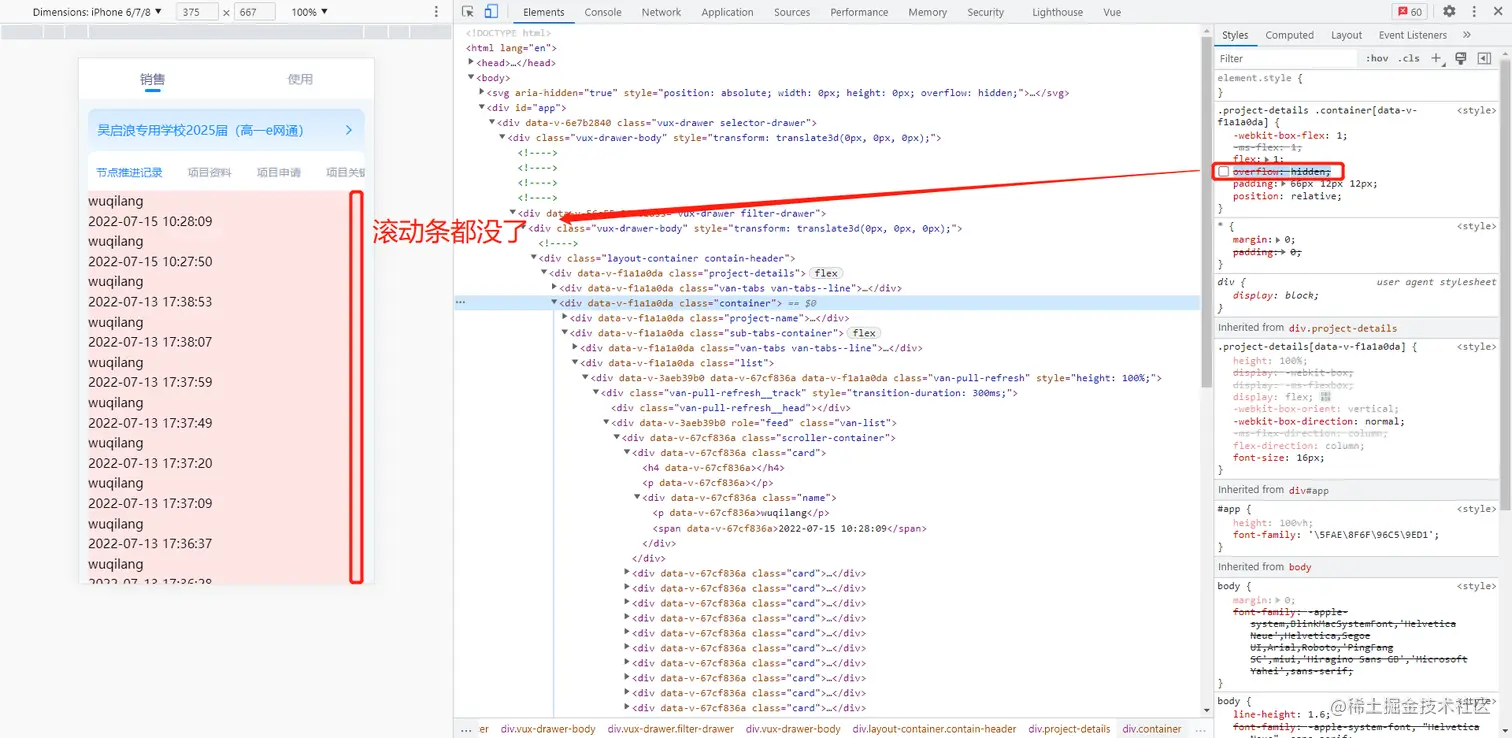Click div.project-details in Inherited from link
Viewport: 1512px width, 738px height.
(1344, 328)
